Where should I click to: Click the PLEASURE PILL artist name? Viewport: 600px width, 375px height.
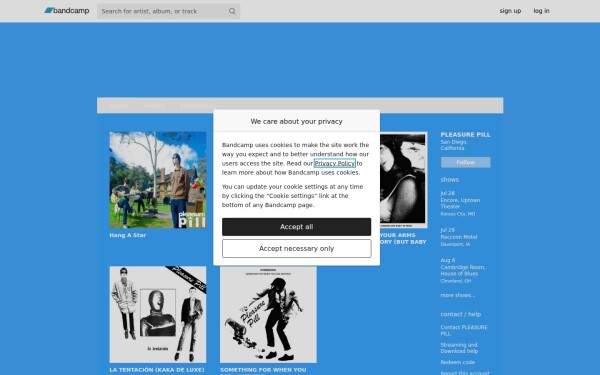(465, 135)
